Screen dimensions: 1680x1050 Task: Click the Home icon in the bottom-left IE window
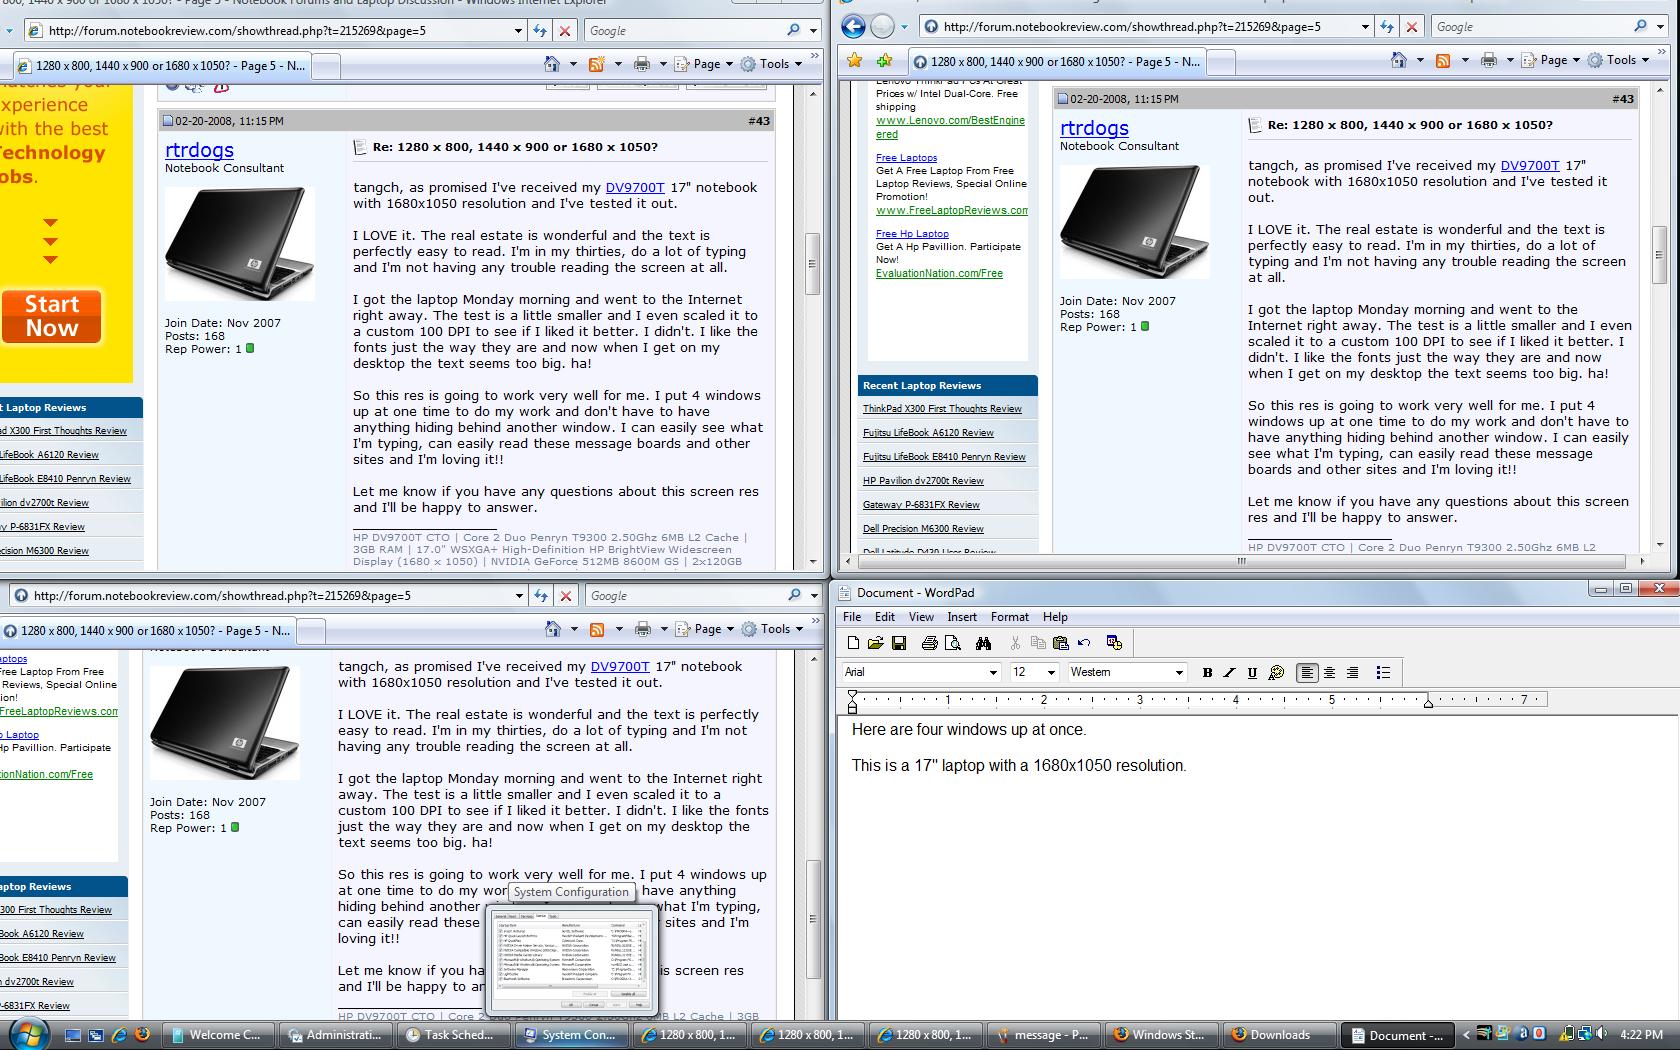[553, 629]
